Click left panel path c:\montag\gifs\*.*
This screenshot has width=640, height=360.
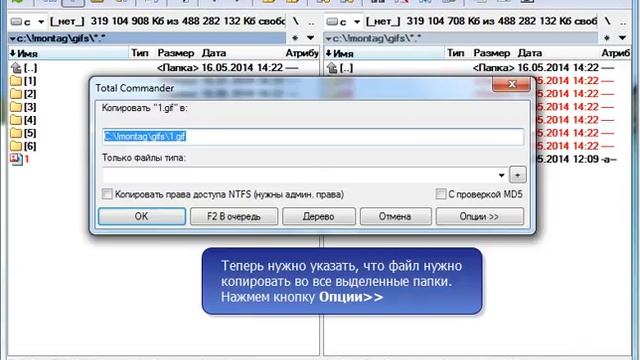[147, 38]
